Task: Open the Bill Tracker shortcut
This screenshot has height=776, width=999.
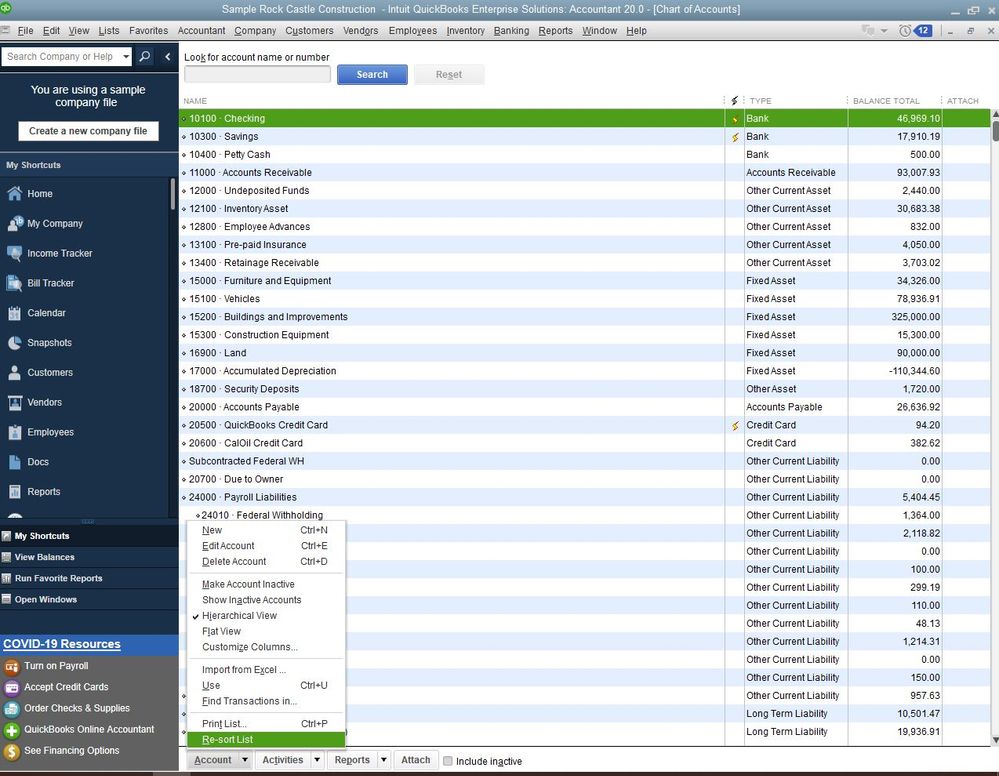Action: point(50,284)
